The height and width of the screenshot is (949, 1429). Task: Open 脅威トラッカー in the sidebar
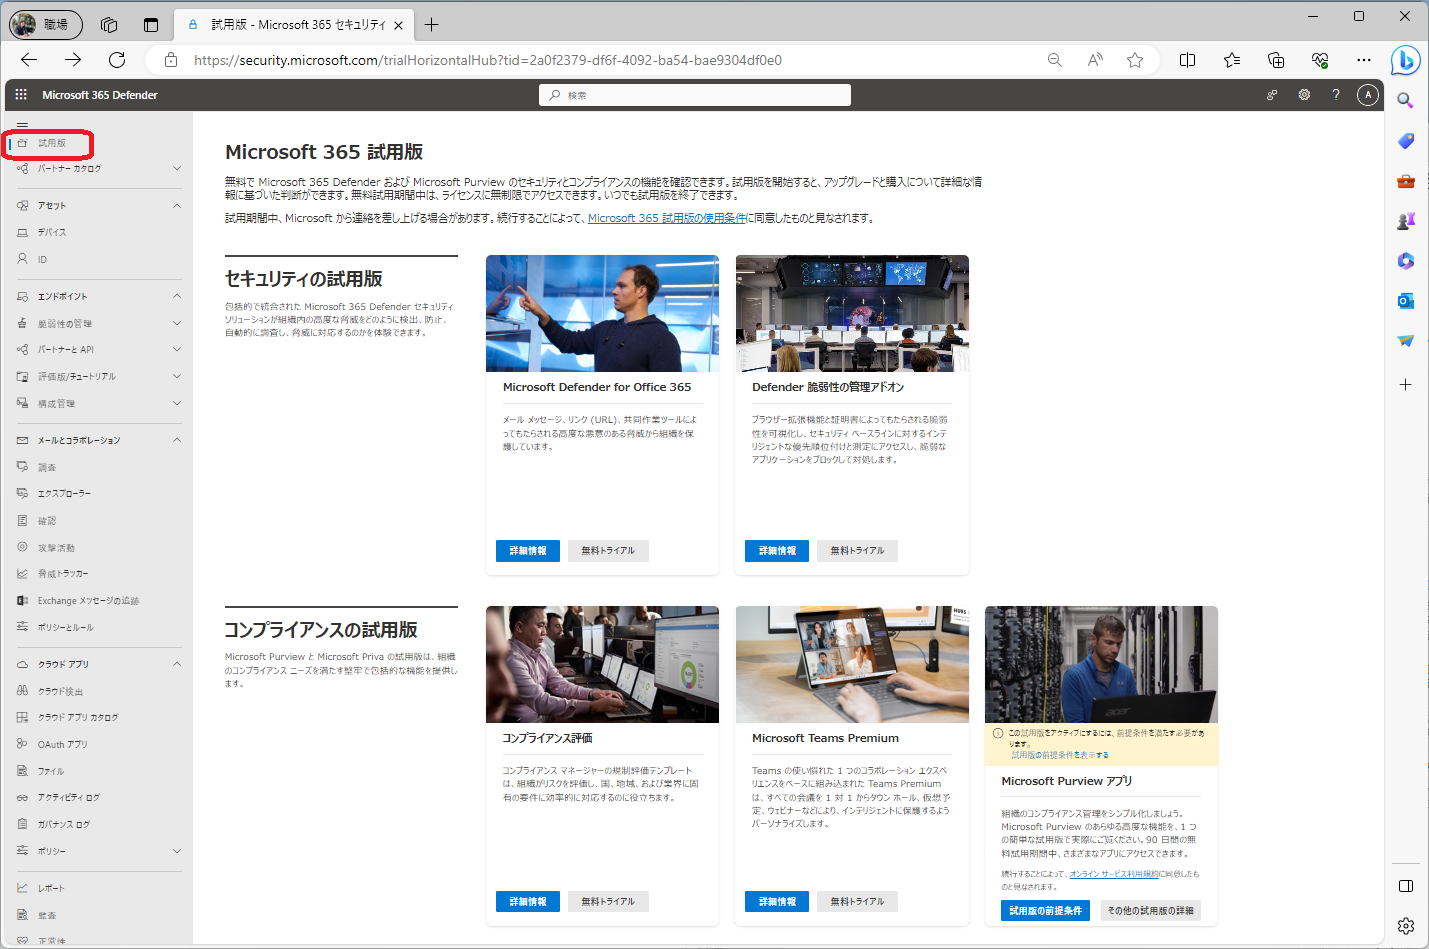tap(63, 573)
